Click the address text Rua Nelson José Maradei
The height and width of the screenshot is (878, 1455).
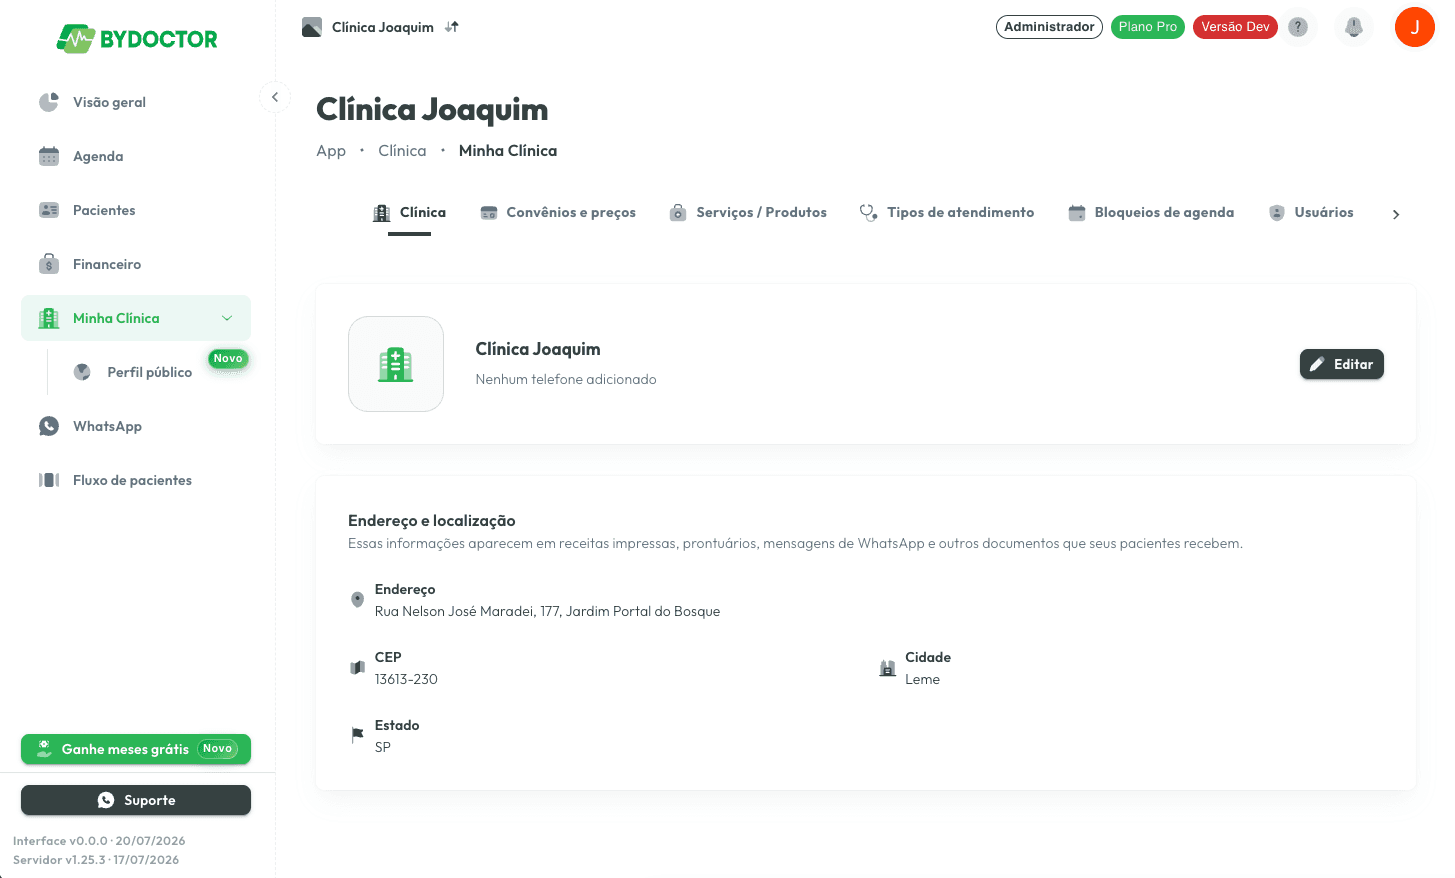pyautogui.click(x=547, y=611)
